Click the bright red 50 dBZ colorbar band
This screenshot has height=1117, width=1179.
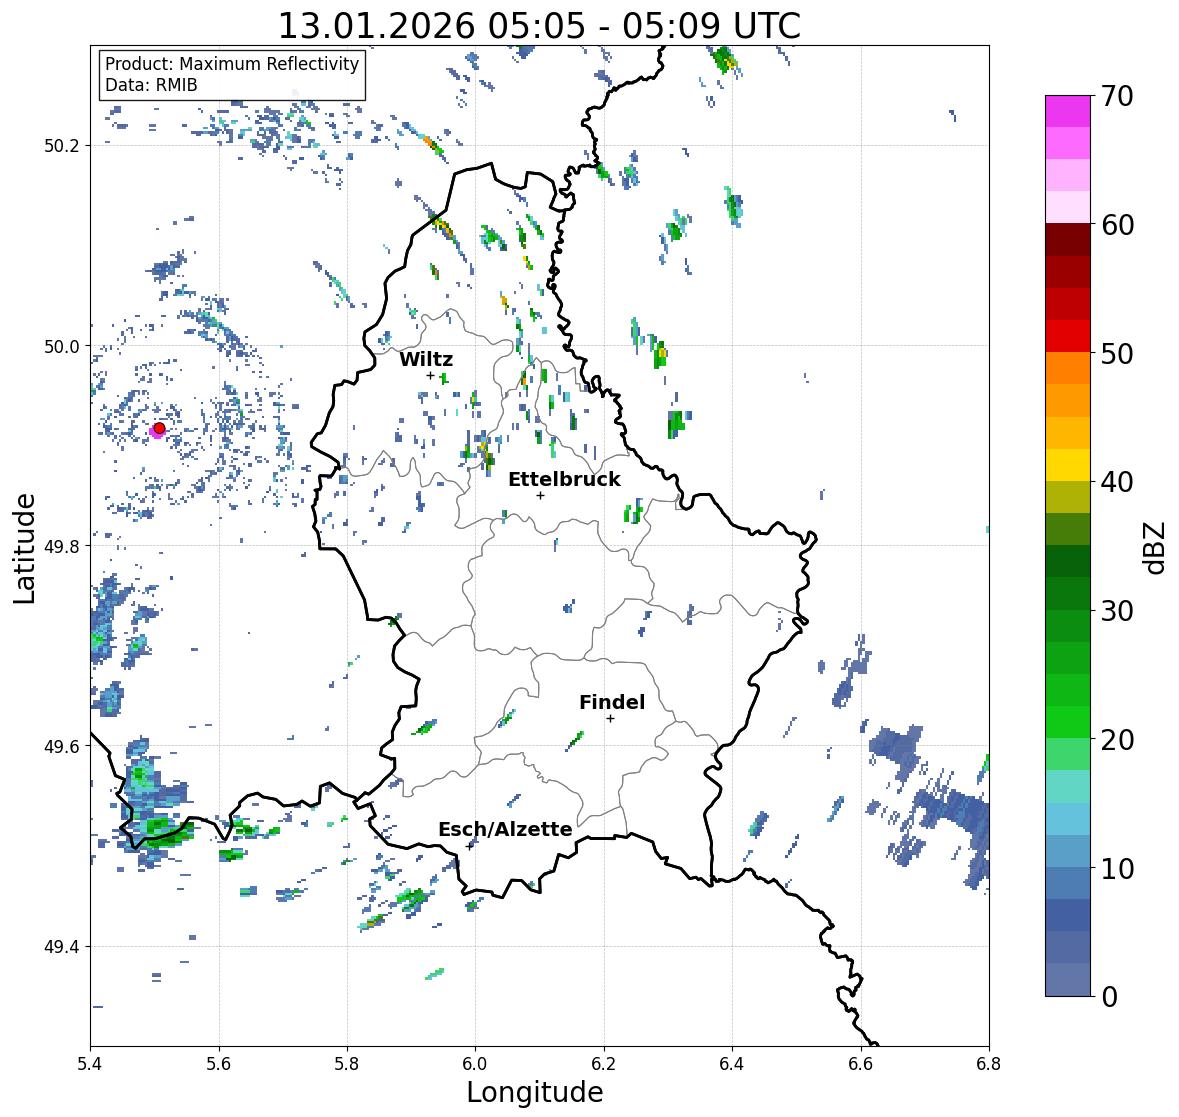1068,336
